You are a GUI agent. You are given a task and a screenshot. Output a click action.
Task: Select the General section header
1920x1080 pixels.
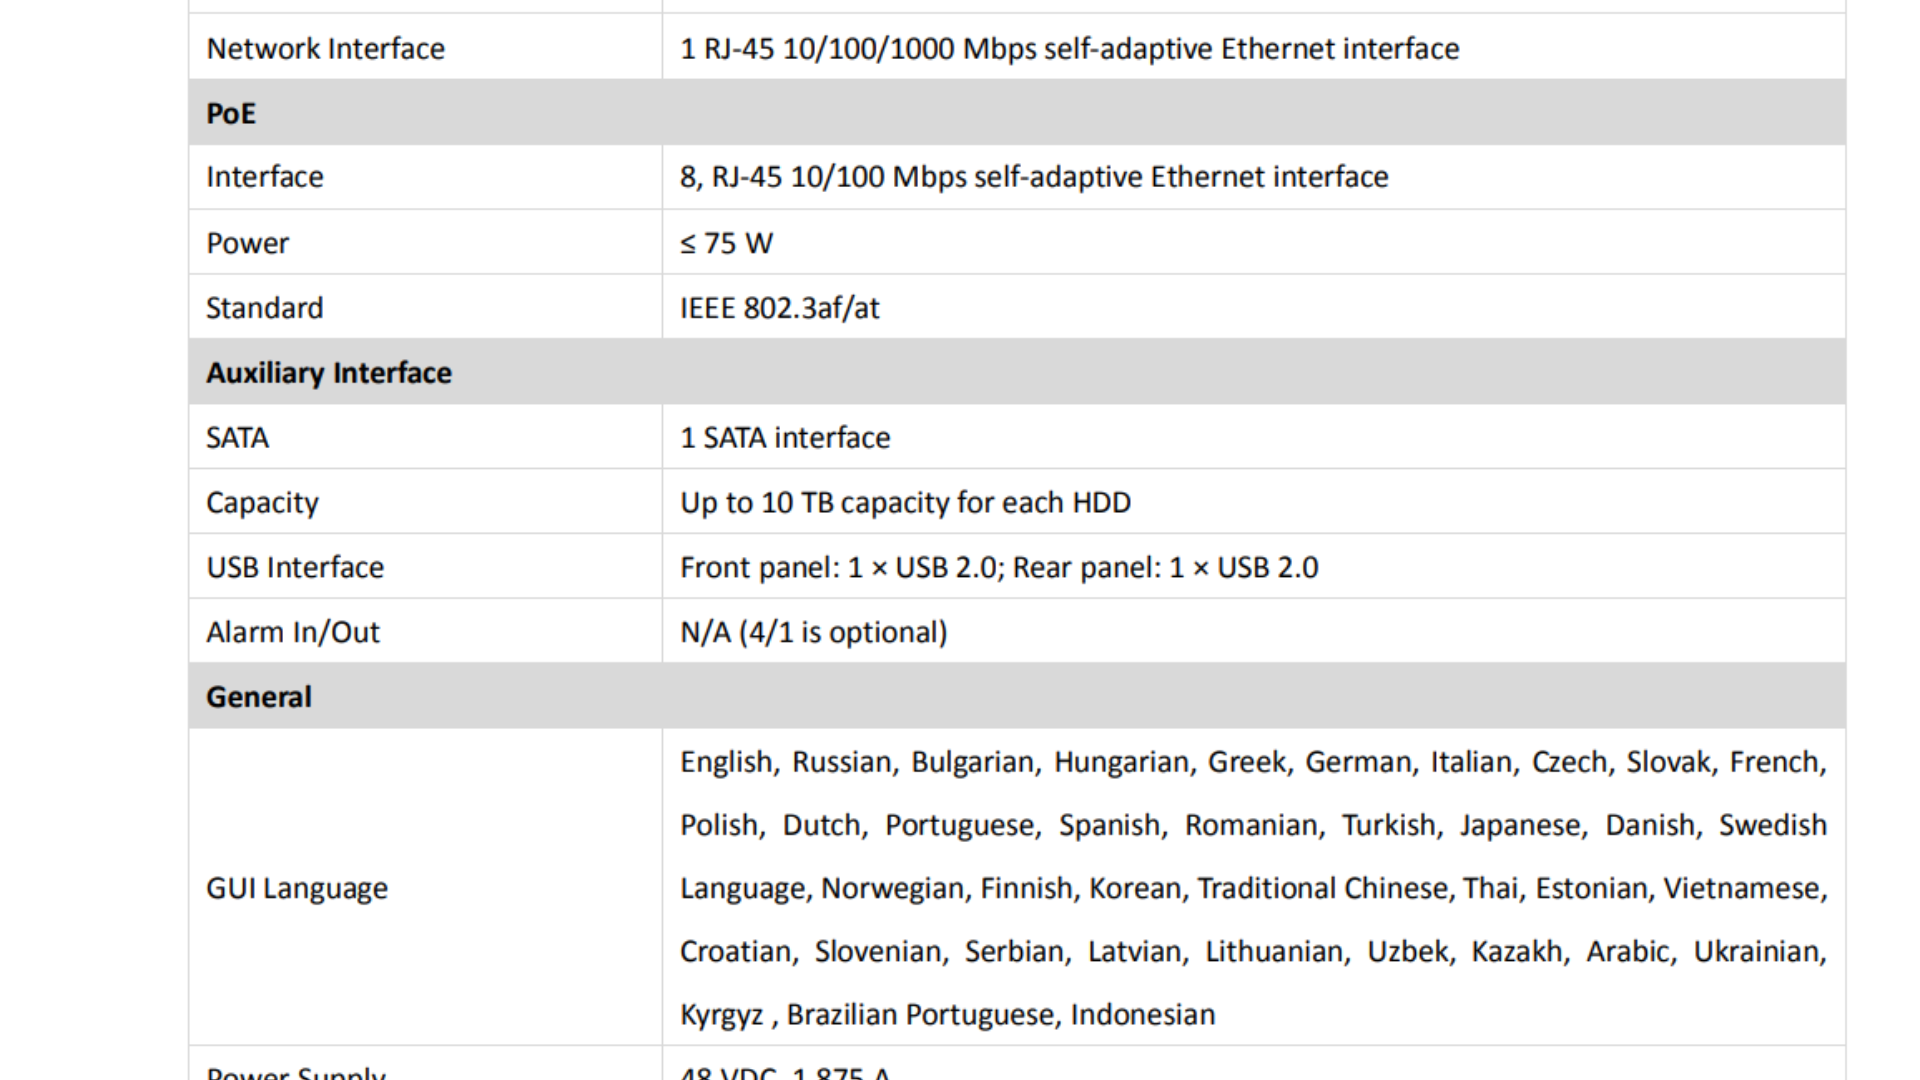click(x=1017, y=696)
